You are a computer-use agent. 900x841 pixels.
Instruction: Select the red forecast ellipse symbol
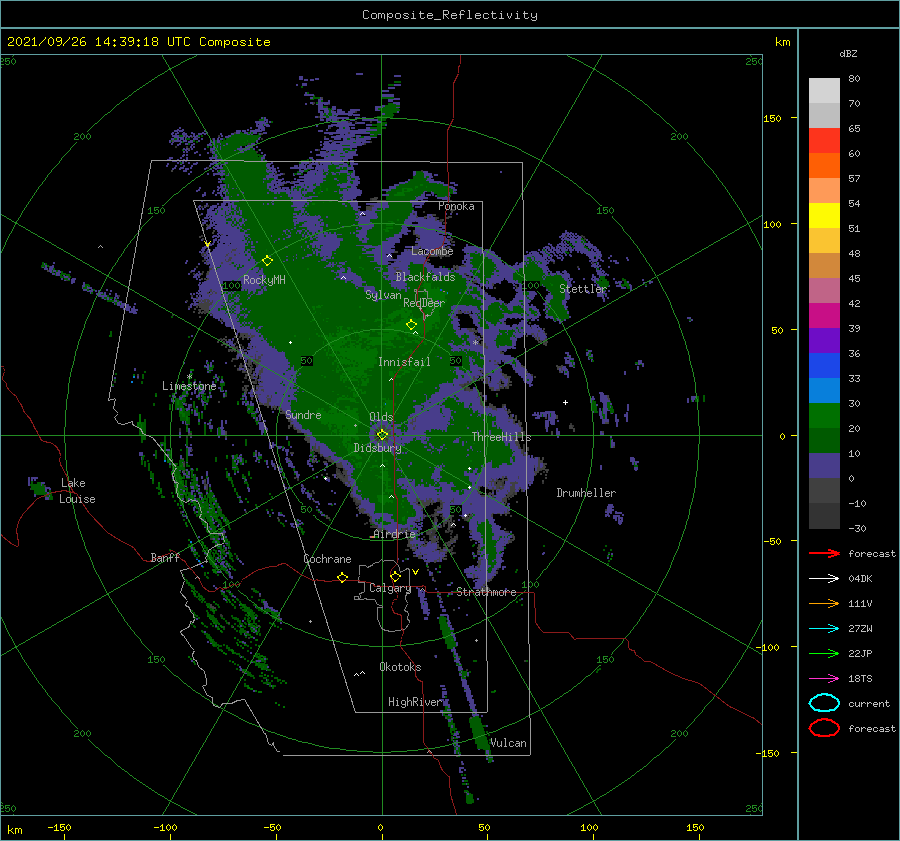coord(824,728)
